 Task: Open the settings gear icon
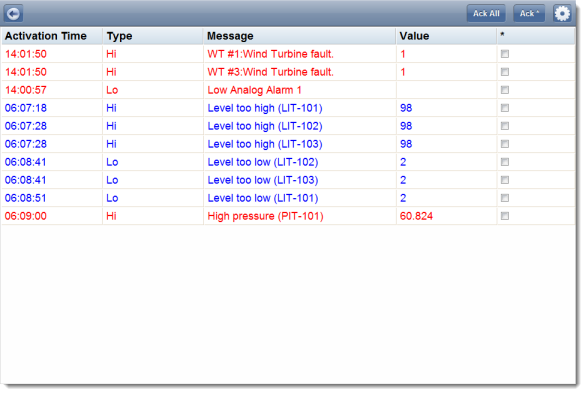tap(562, 14)
